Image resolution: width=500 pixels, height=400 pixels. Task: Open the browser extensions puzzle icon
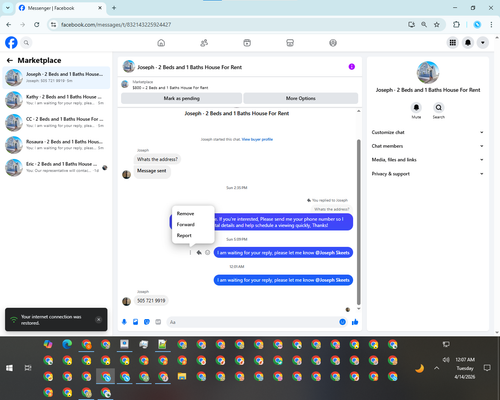click(x=456, y=25)
